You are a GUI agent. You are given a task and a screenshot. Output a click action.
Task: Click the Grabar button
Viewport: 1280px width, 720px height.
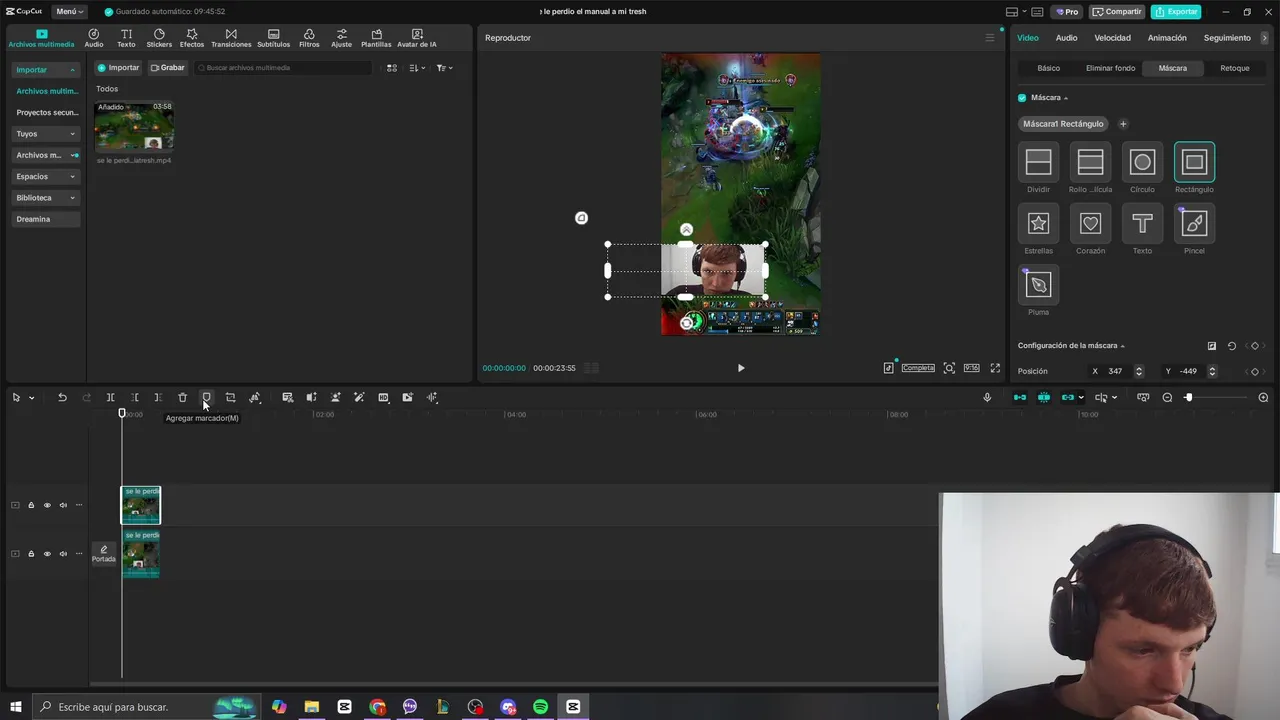click(168, 68)
